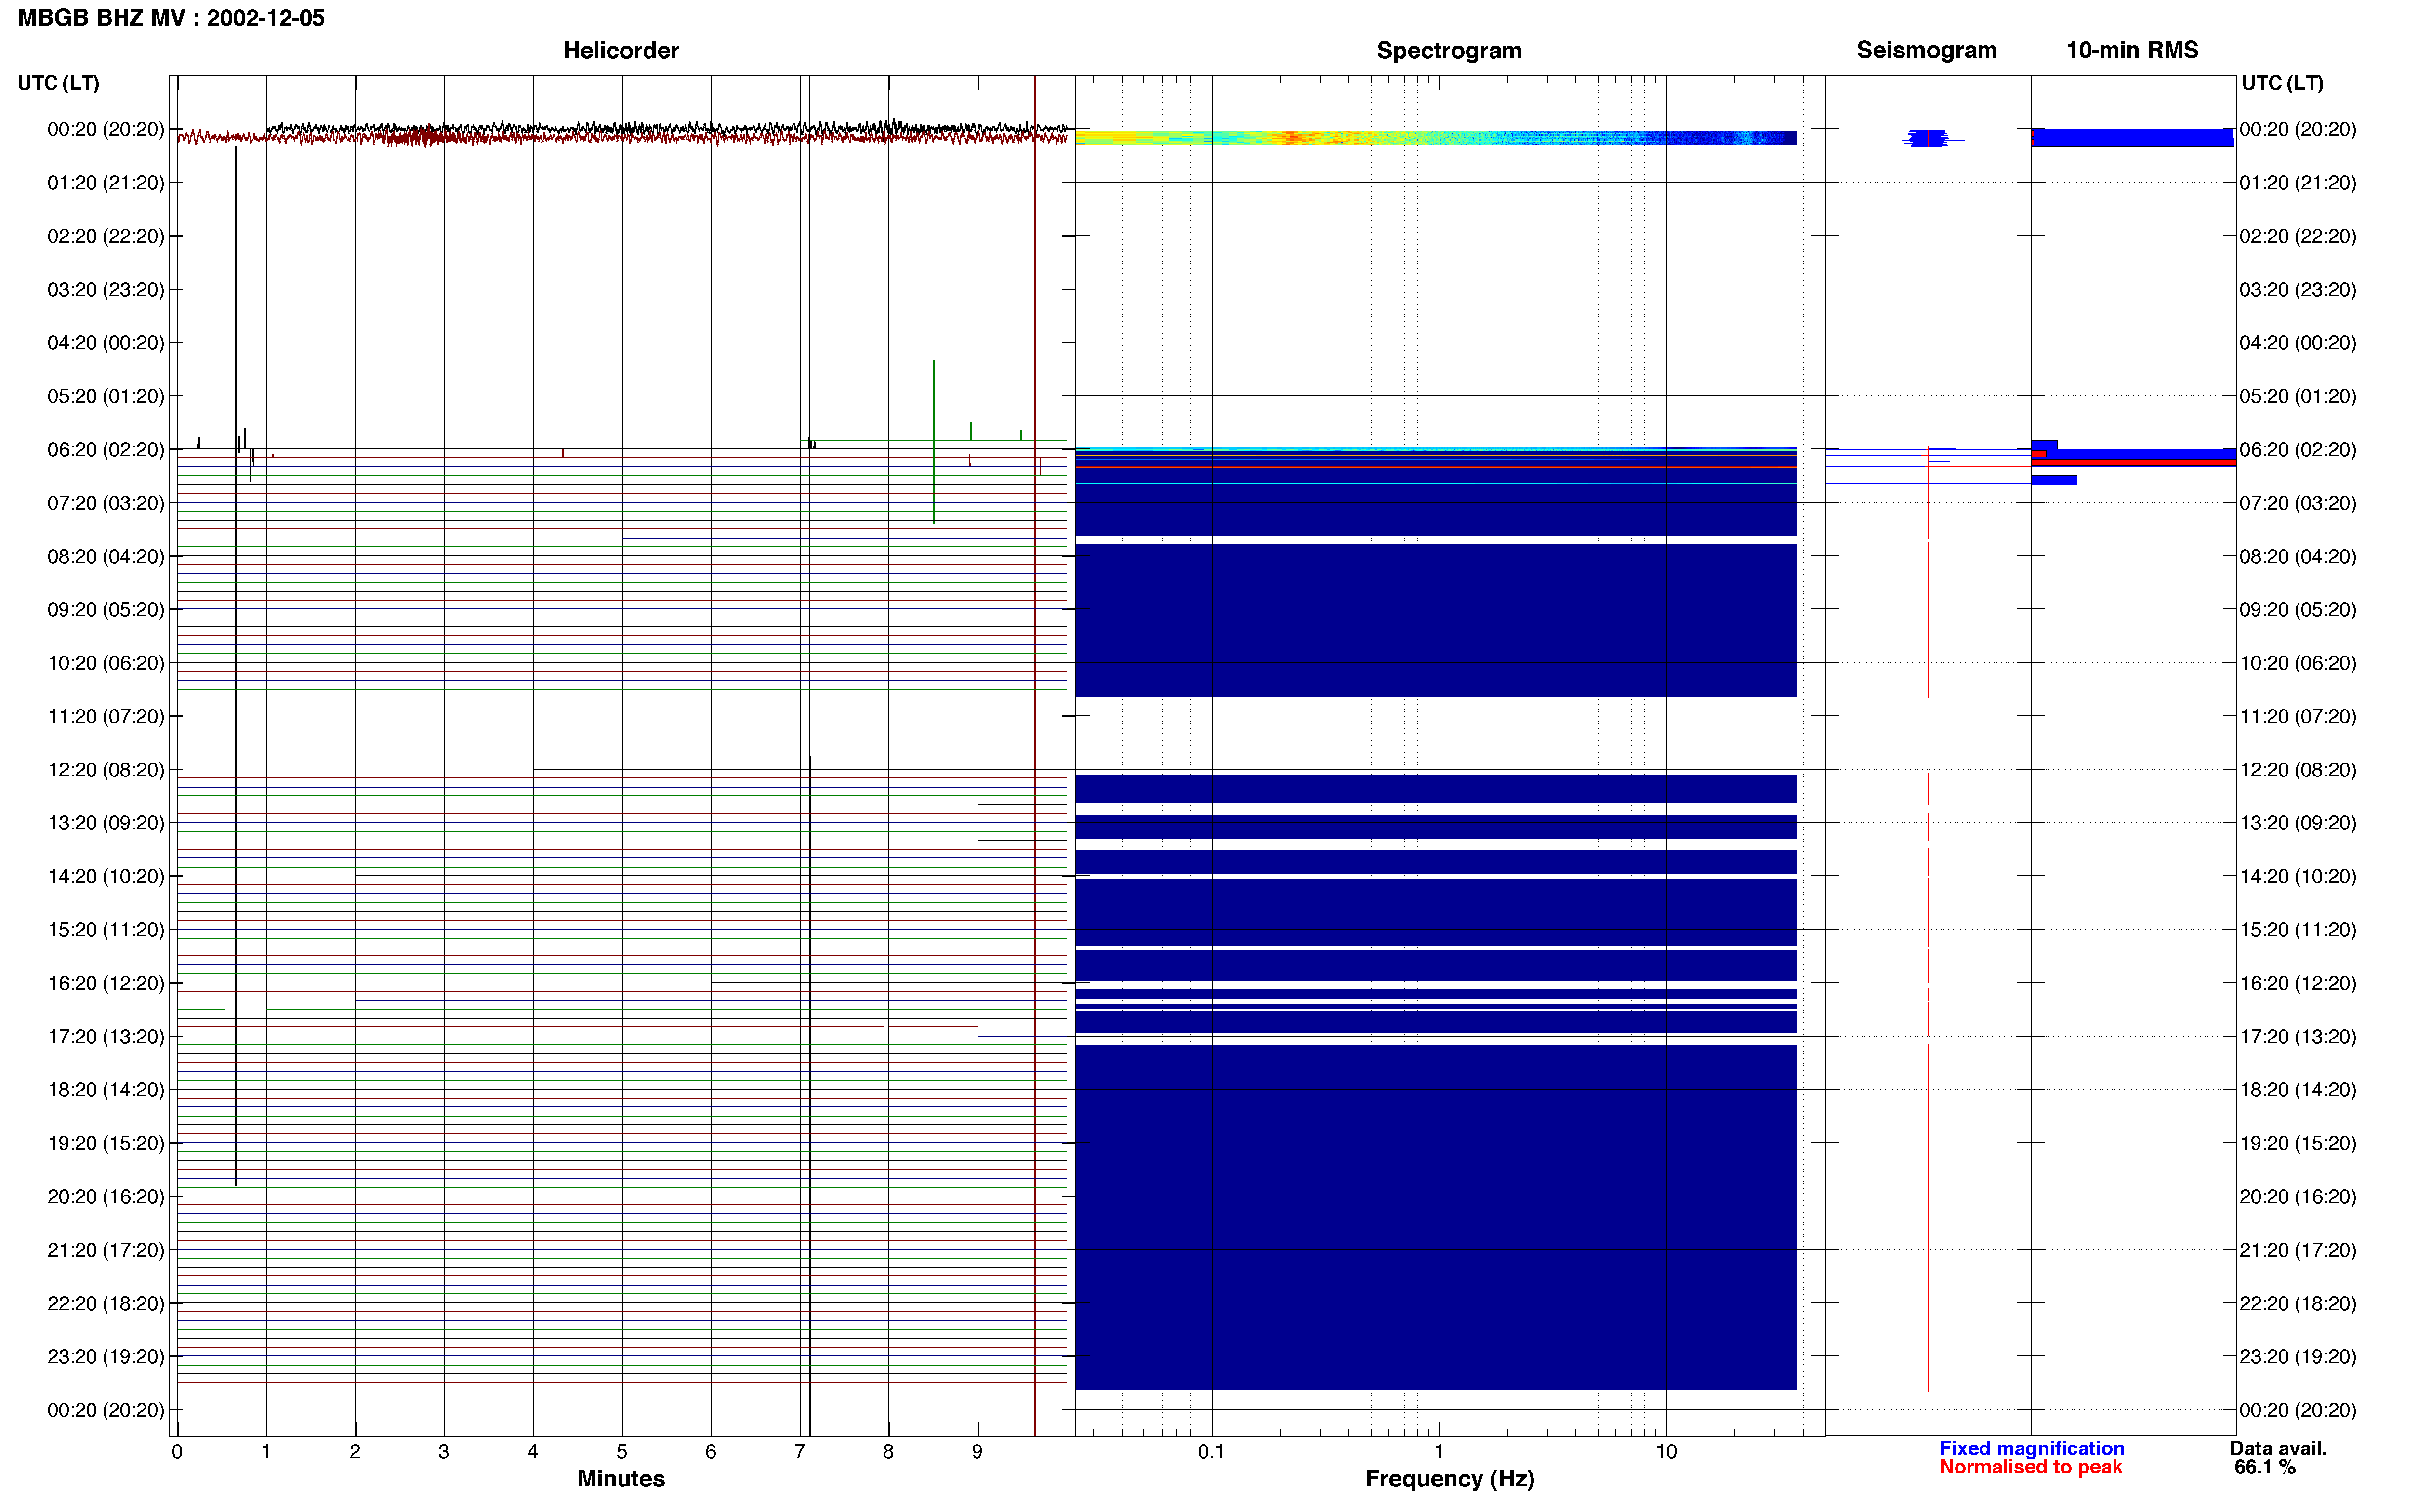
Task: Click RMS-side axis label "18:20 (14:20)"
Action: pyautogui.click(x=2298, y=1089)
